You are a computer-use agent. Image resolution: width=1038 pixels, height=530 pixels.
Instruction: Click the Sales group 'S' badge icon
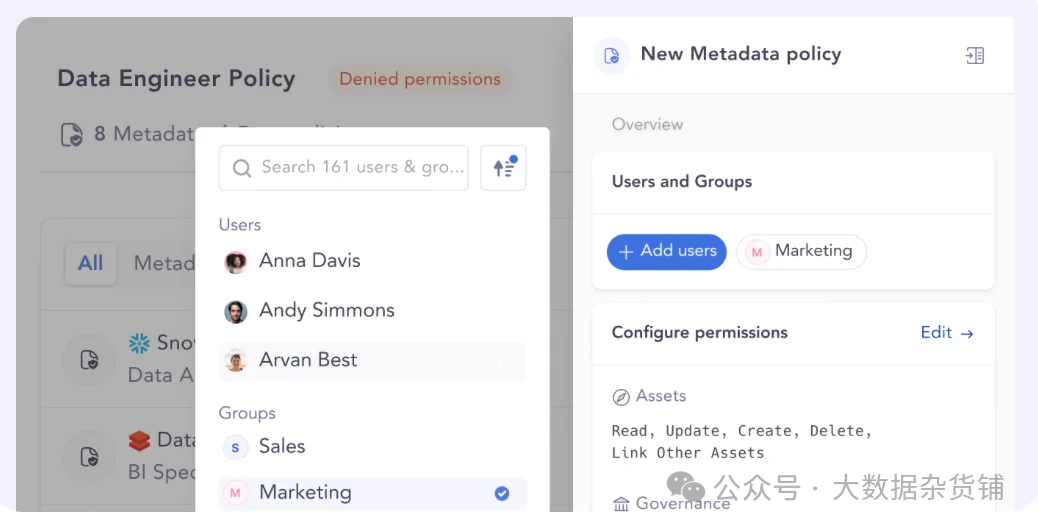[x=235, y=447]
